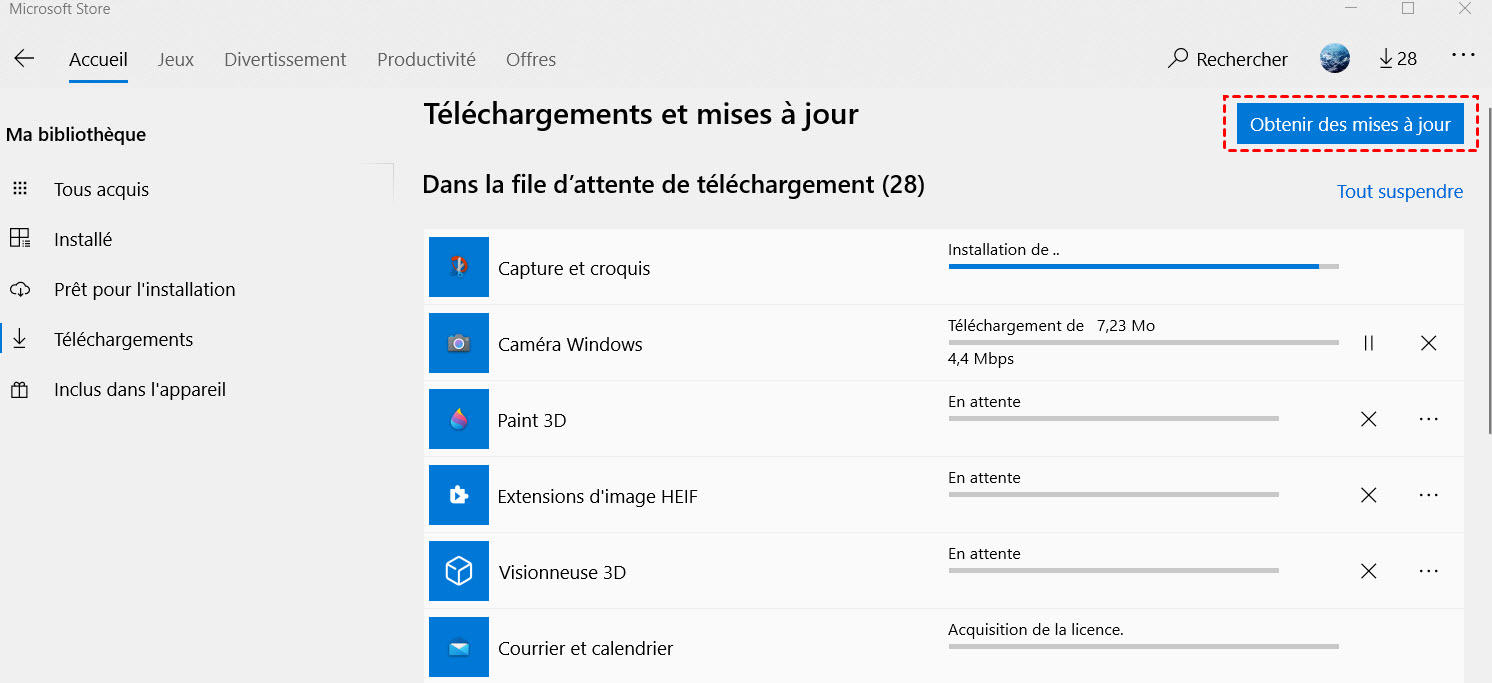Open the user profile avatar
Screen dimensions: 1492x683
pyautogui.click(x=1335, y=59)
